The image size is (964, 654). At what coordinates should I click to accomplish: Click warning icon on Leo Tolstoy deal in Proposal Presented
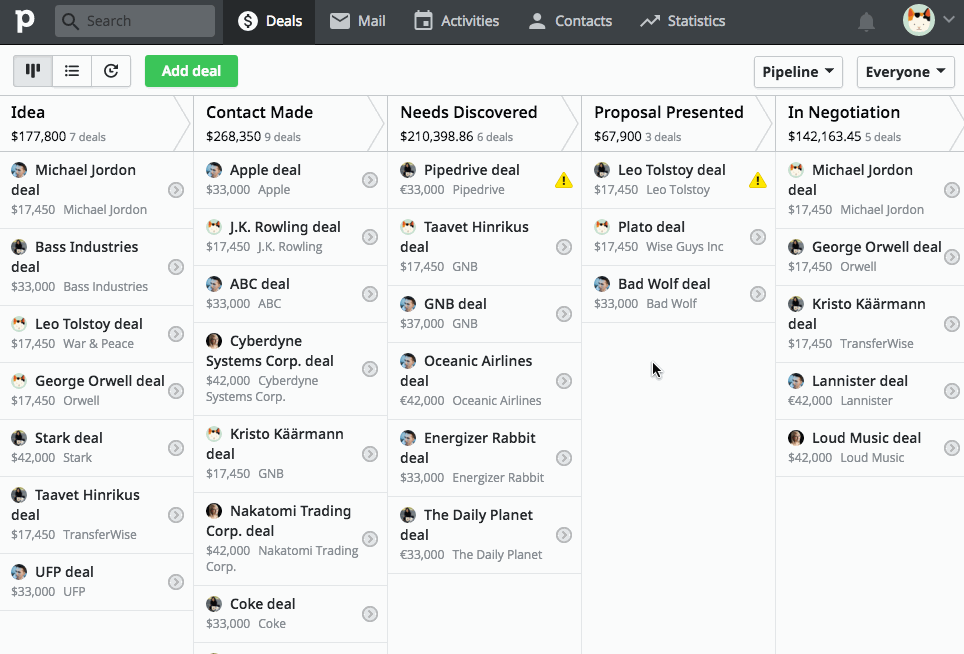pos(758,181)
